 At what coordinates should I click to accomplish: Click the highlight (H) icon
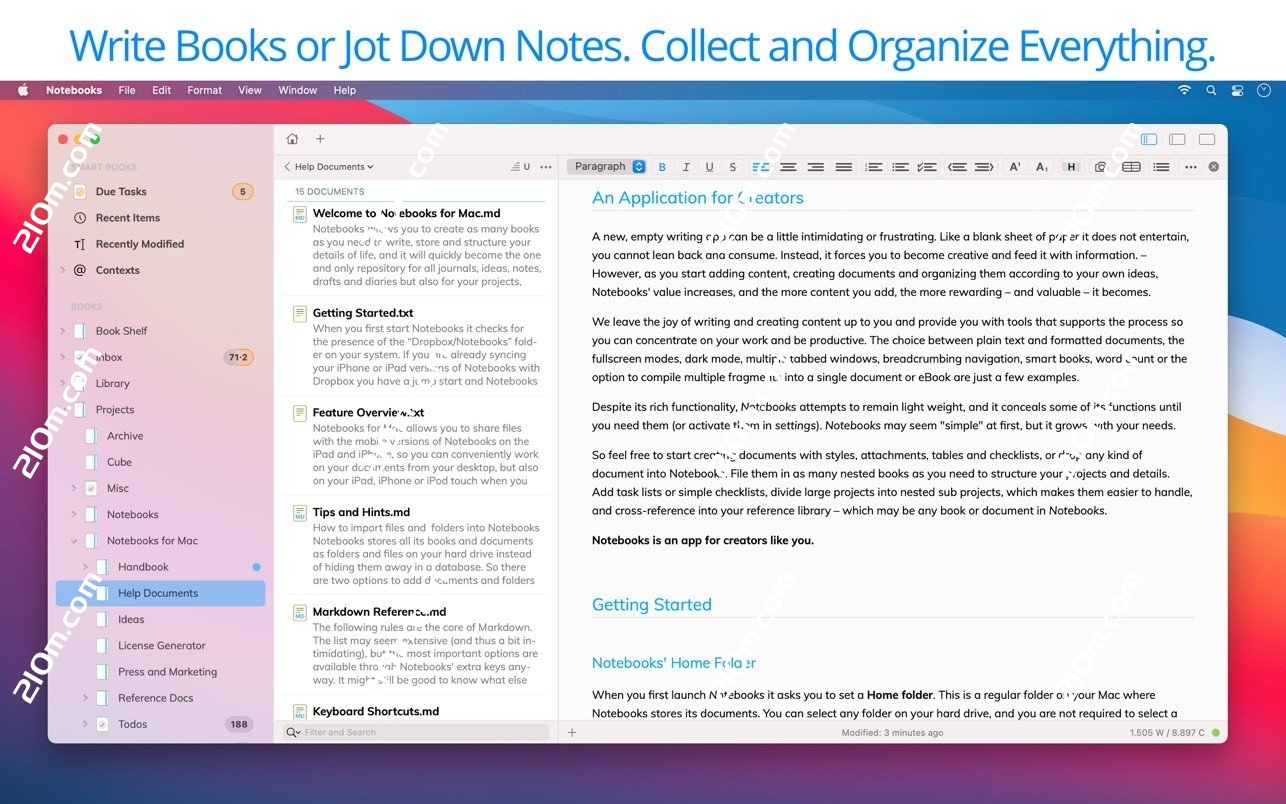[1069, 166]
